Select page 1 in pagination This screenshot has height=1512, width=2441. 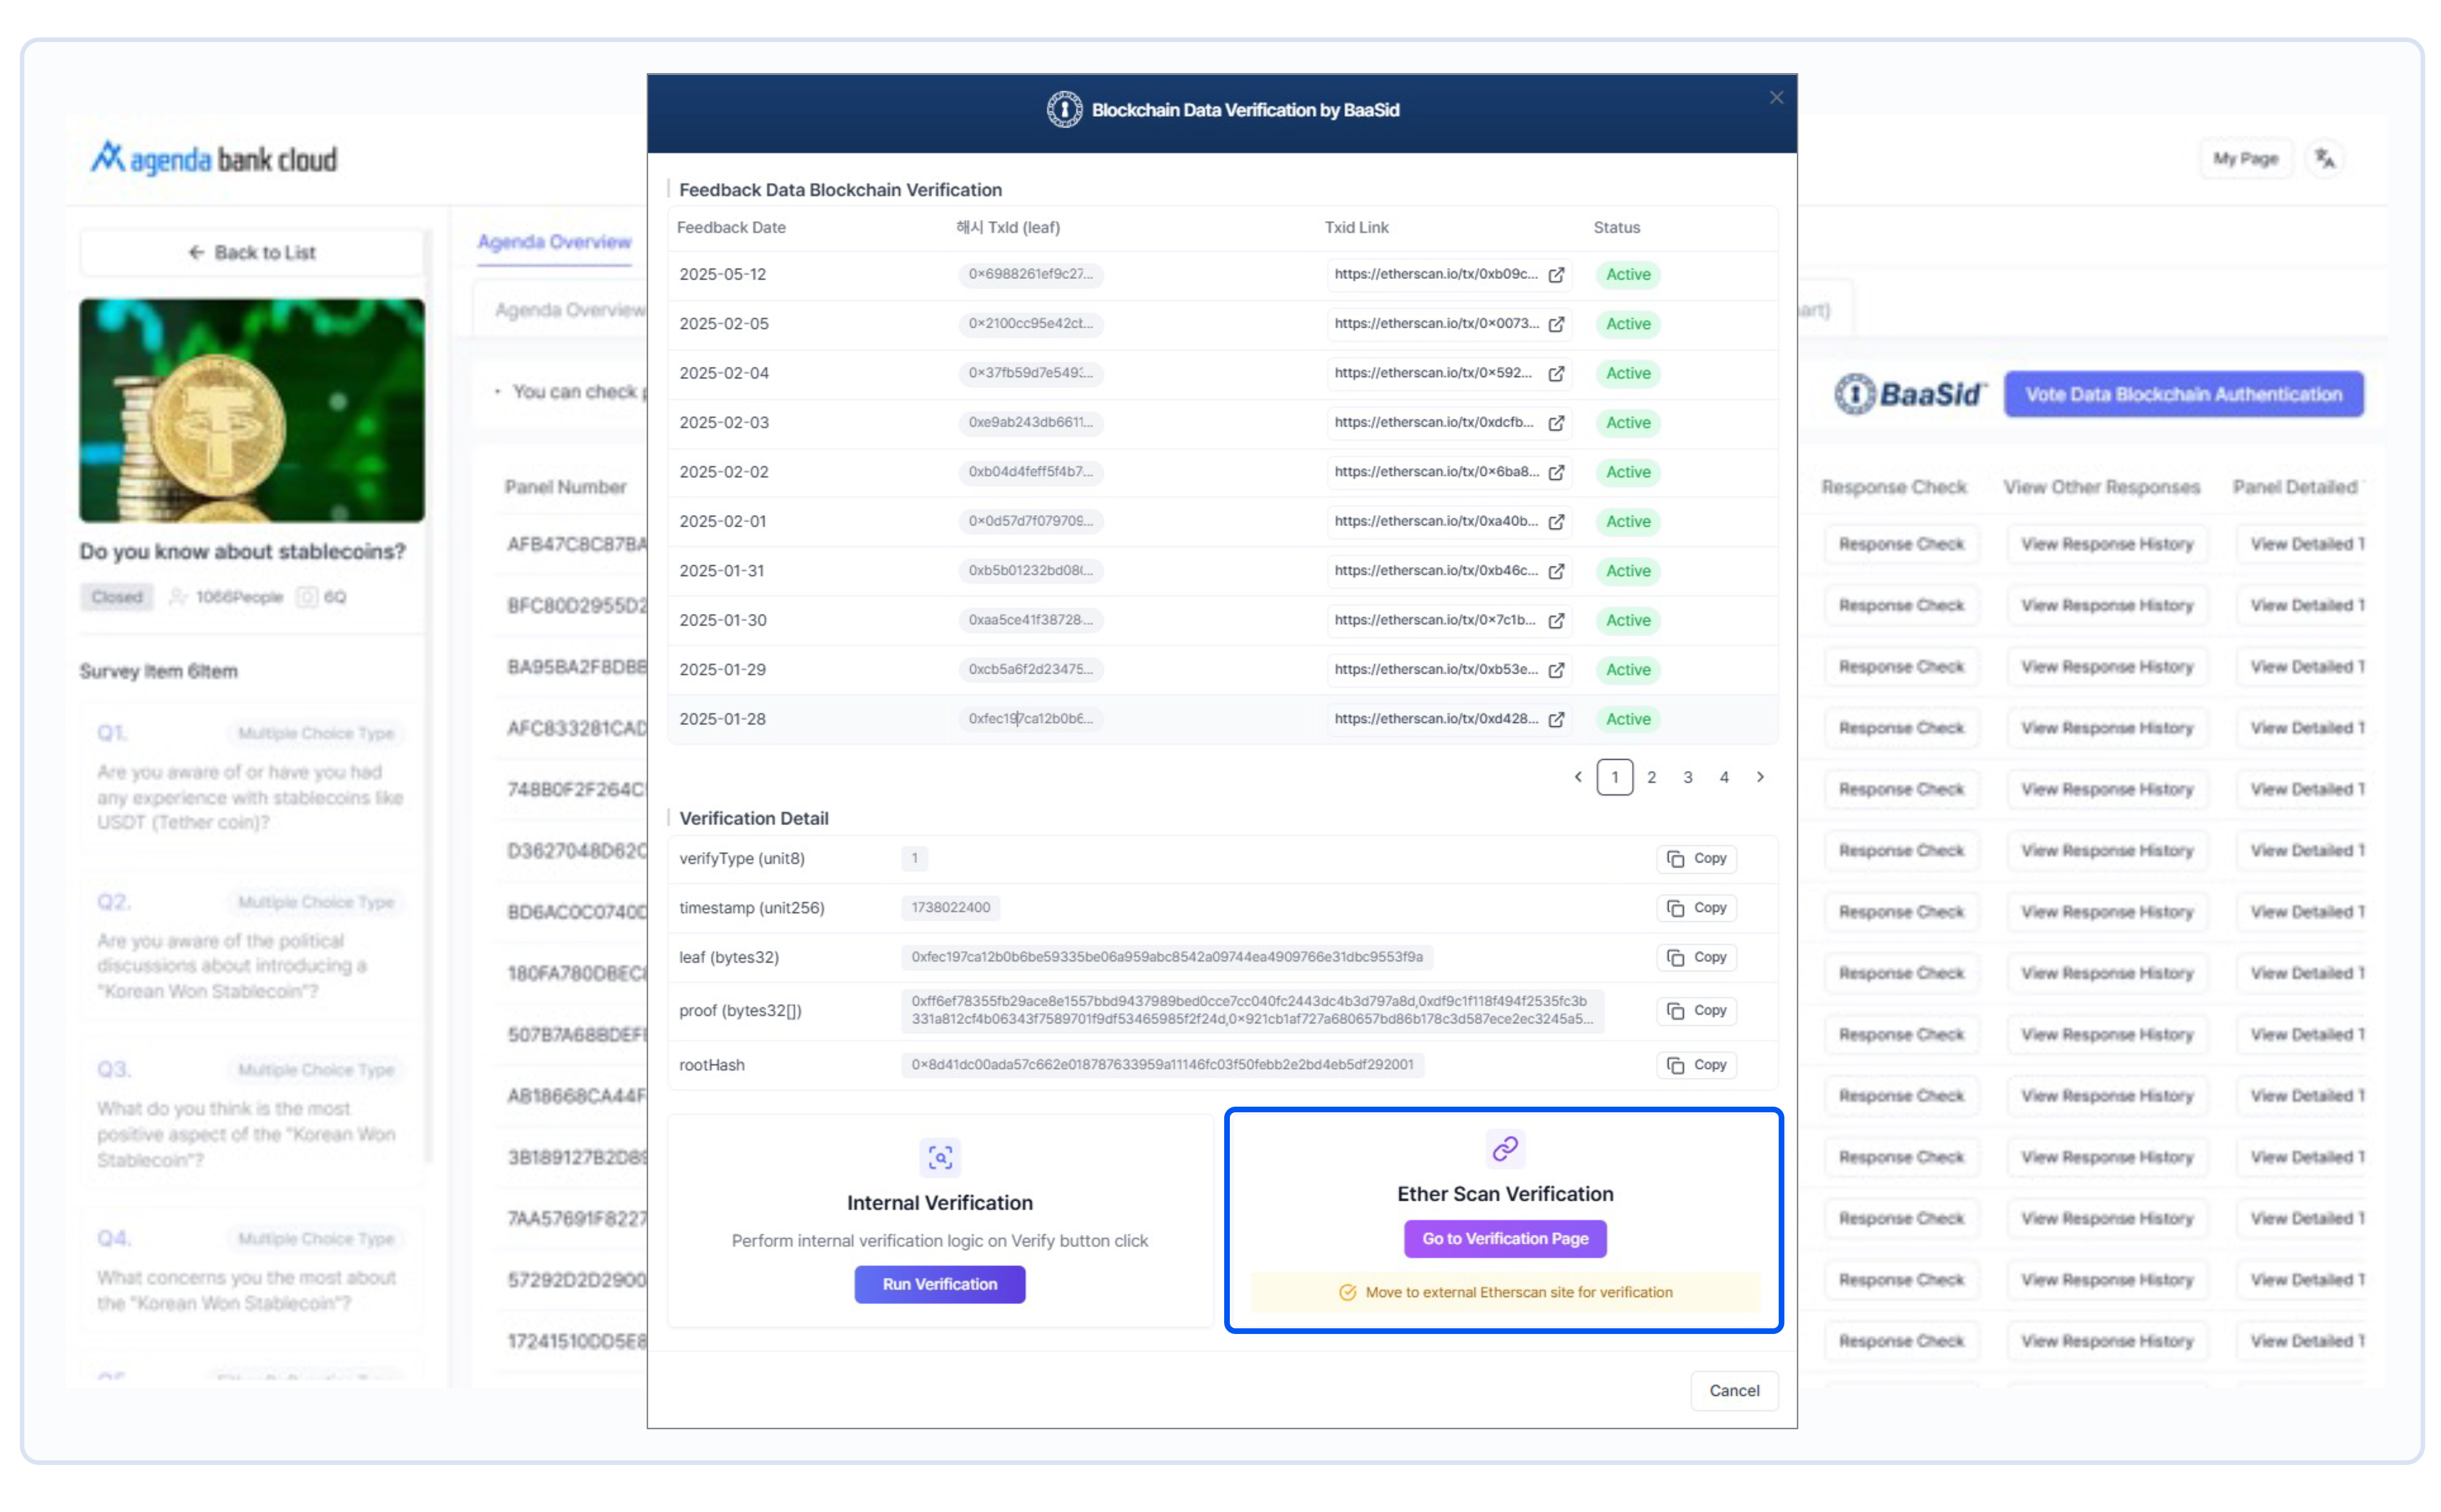coord(1615,777)
